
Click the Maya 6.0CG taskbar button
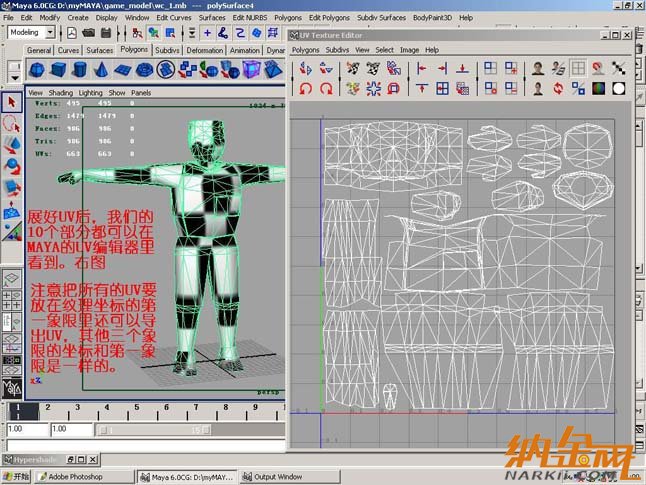187,477
